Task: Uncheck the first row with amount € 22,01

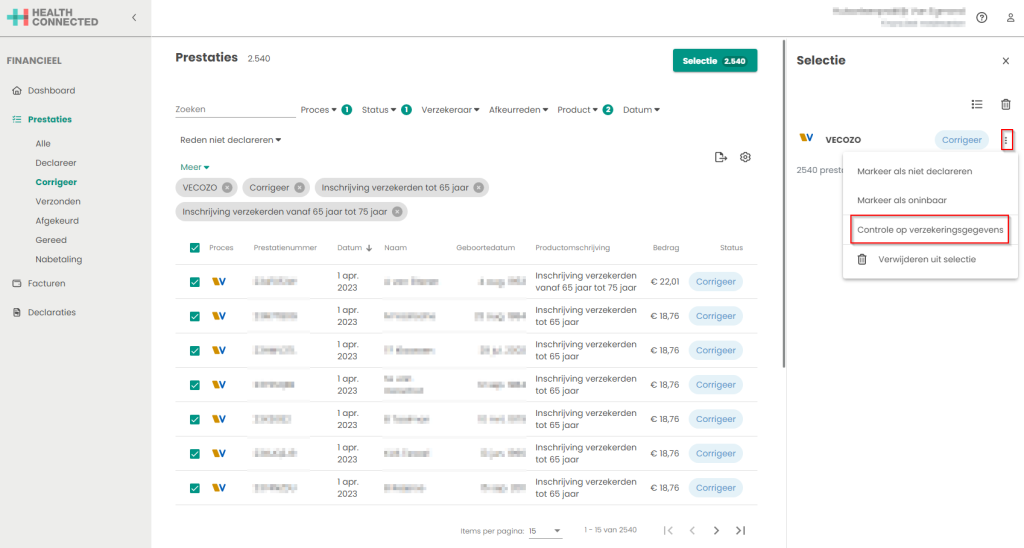Action: click(x=195, y=282)
